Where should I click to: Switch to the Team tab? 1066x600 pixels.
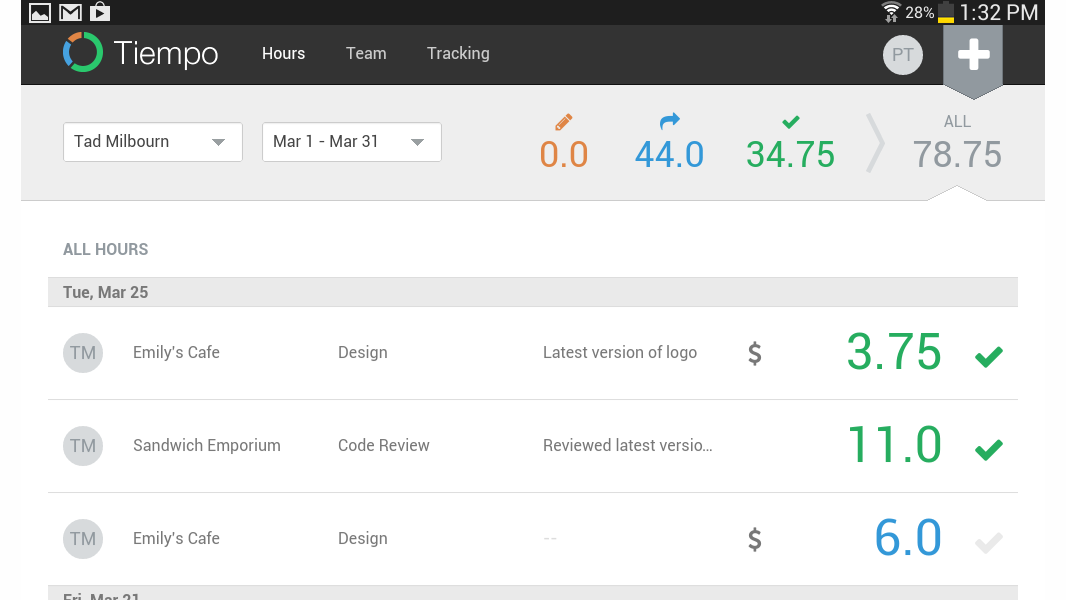366,54
